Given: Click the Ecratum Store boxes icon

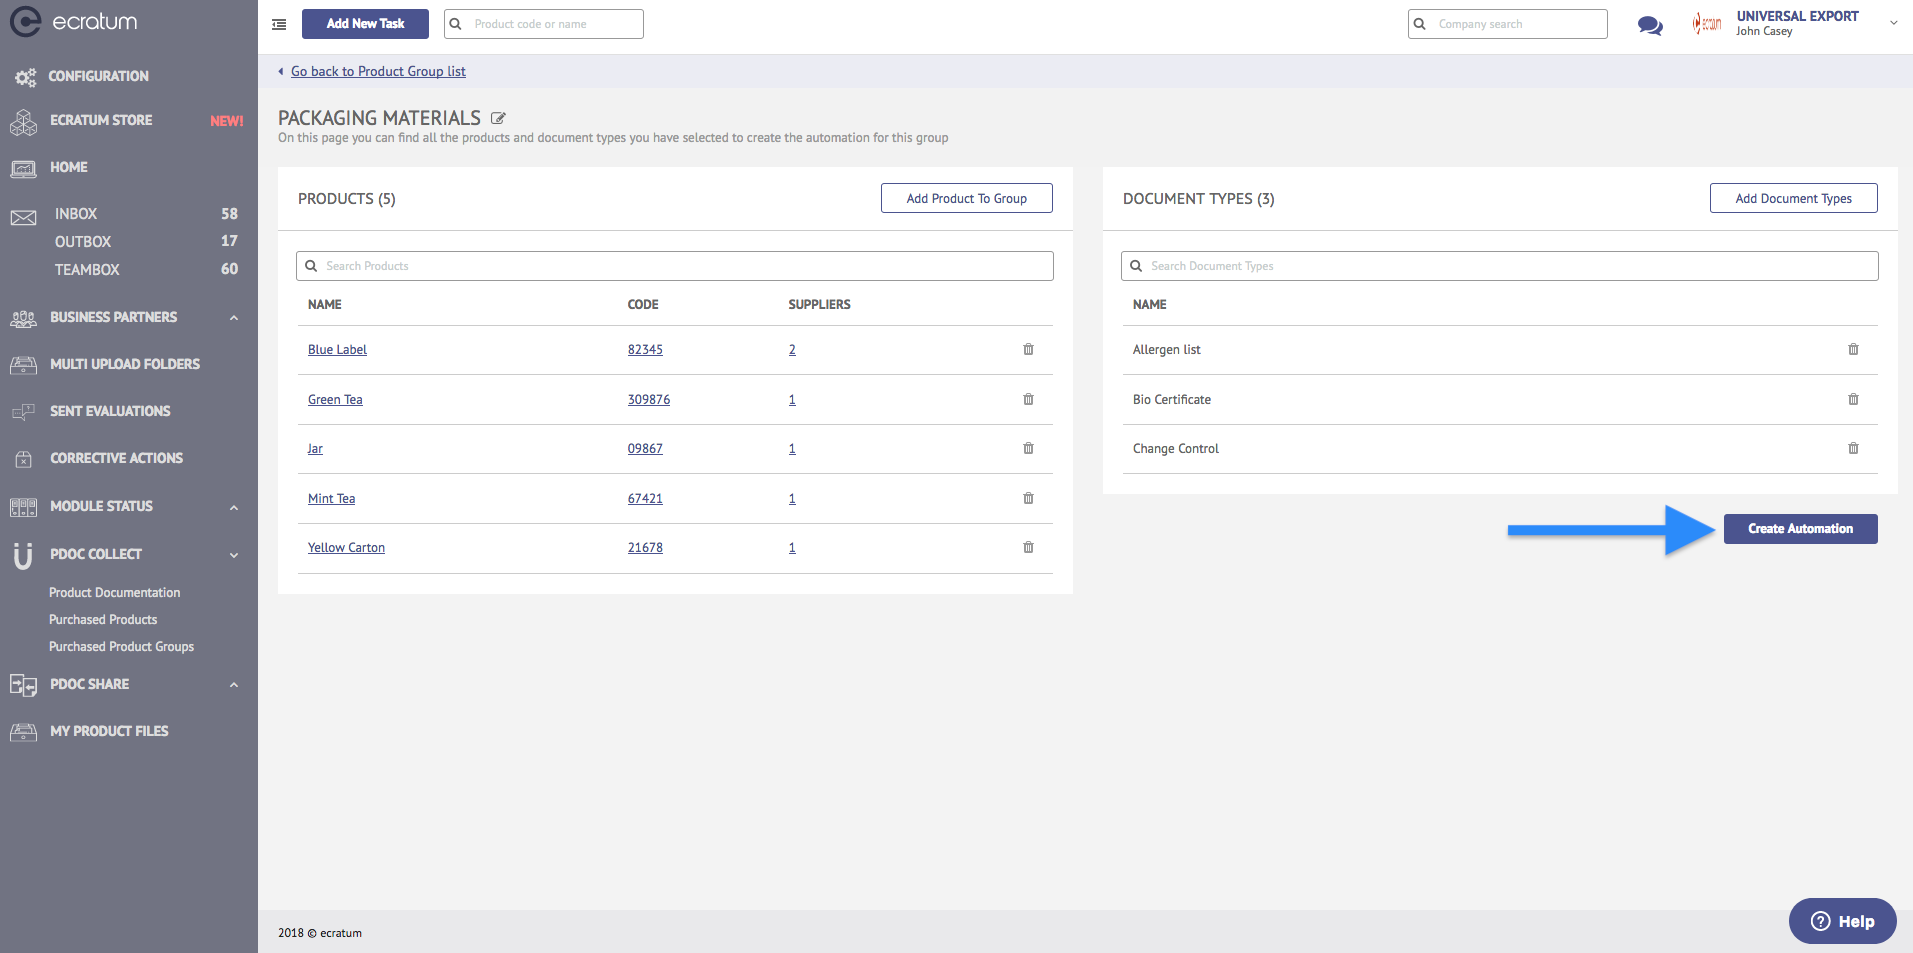Looking at the screenshot, I should pyautogui.click(x=23, y=122).
